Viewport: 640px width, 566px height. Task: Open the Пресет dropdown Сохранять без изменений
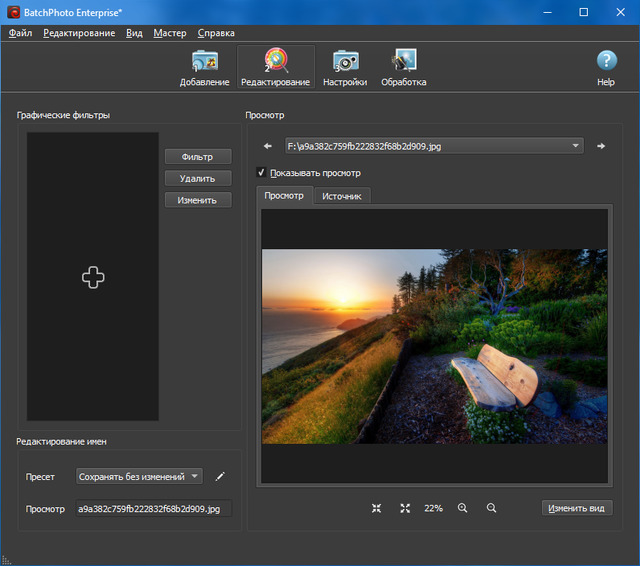140,477
